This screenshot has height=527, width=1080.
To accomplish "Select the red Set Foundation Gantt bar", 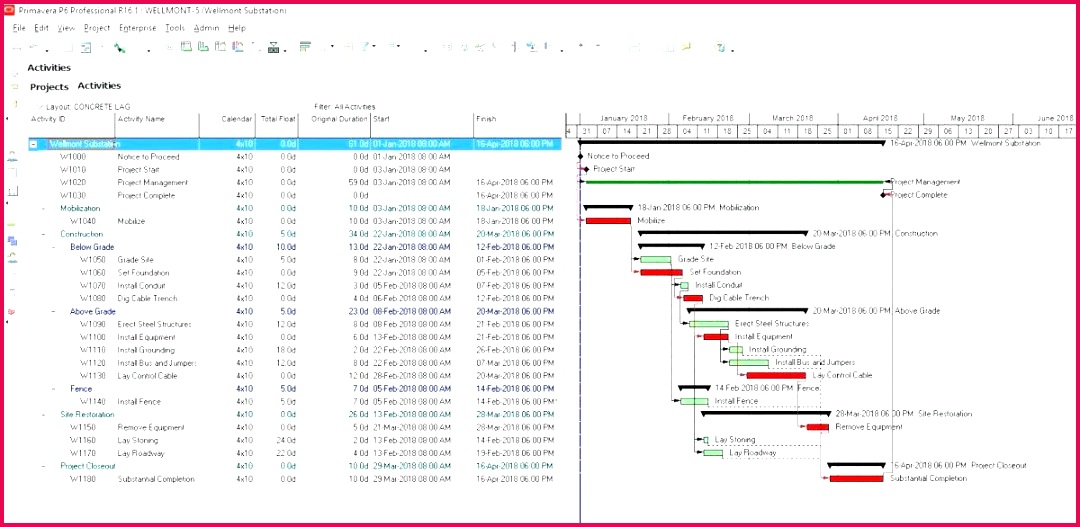I will tap(661, 272).
